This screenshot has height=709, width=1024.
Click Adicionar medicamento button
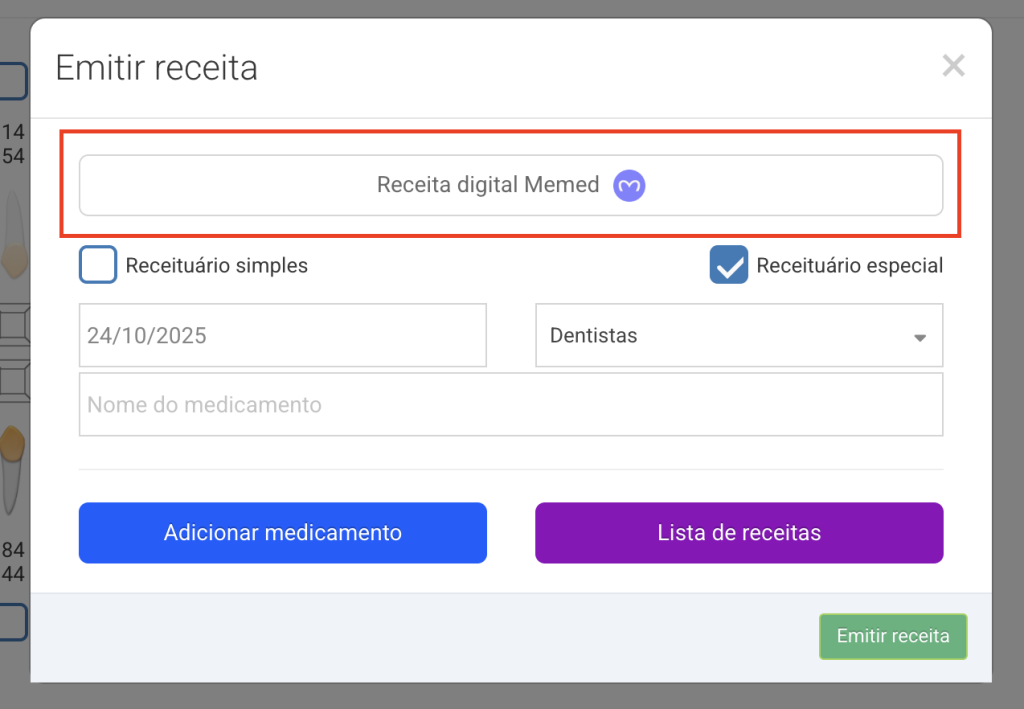(282, 533)
